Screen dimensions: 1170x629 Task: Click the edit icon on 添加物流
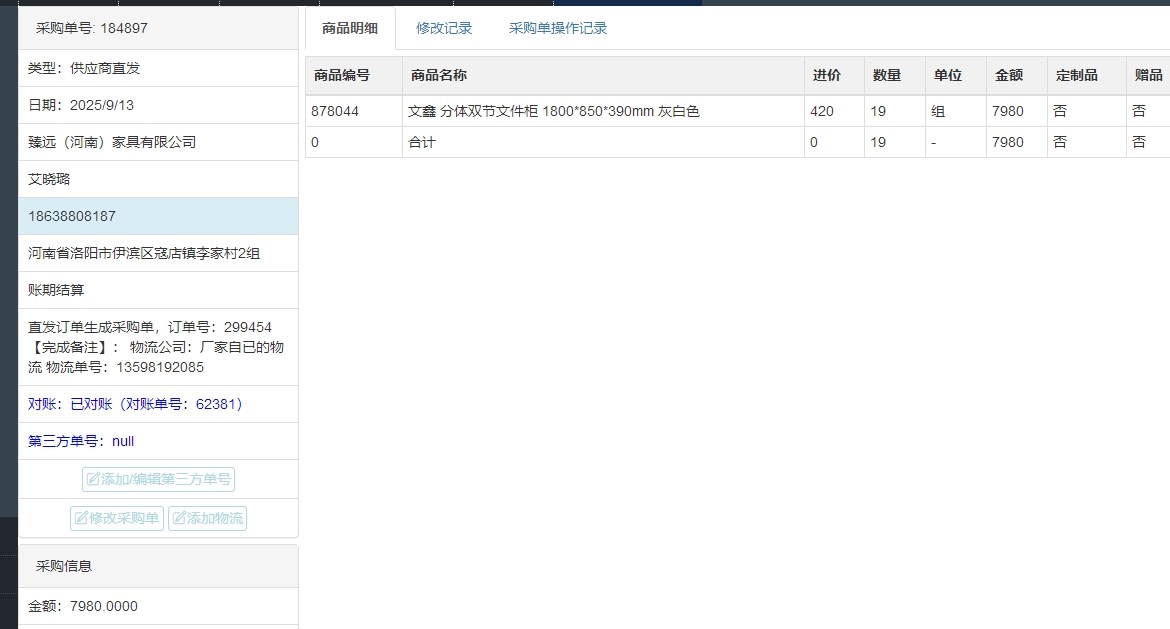tap(180, 519)
